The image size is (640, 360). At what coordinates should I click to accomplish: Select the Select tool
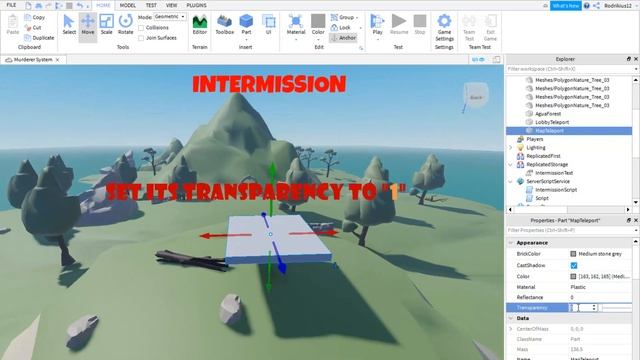click(69, 25)
